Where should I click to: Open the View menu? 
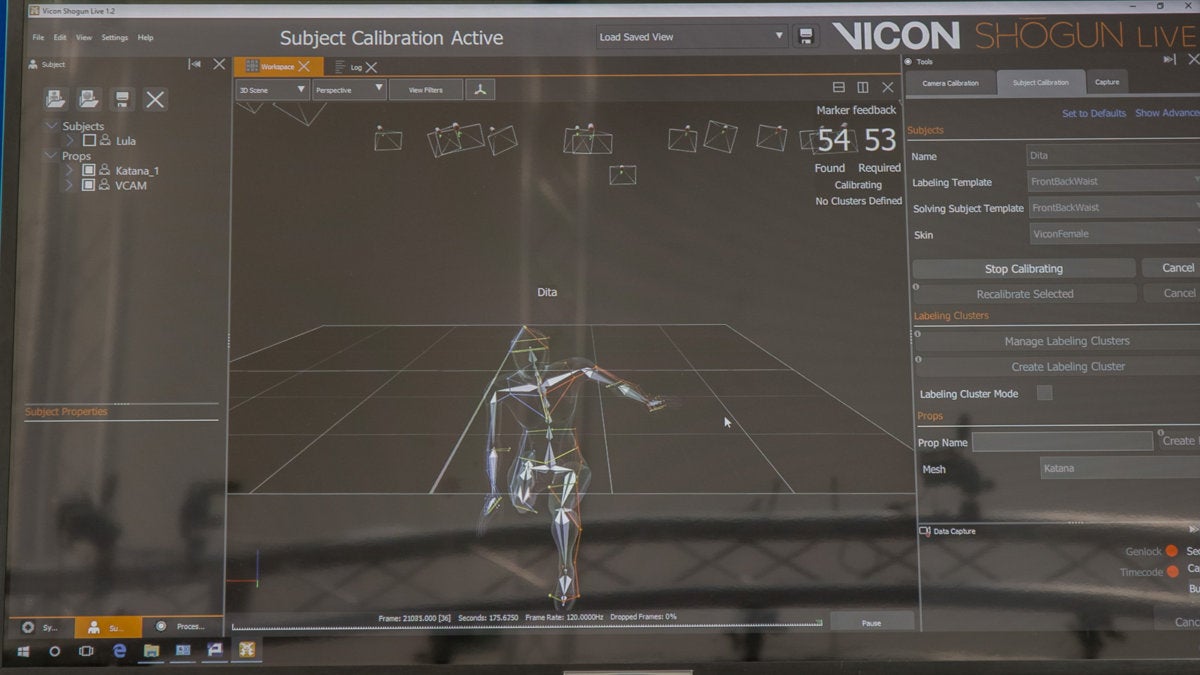tap(84, 38)
